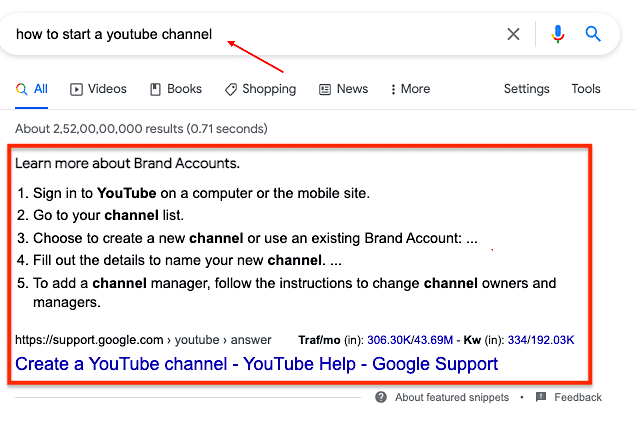
Task: Open search Settings
Action: point(526,89)
